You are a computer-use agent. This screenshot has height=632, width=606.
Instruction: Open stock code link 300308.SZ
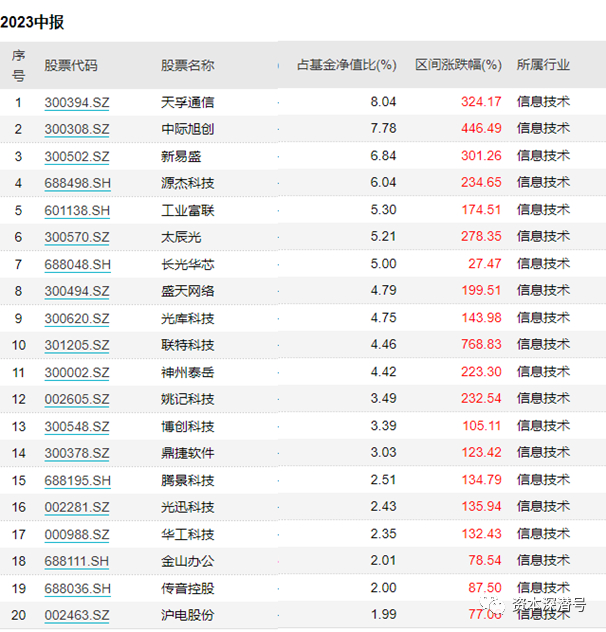tap(77, 129)
